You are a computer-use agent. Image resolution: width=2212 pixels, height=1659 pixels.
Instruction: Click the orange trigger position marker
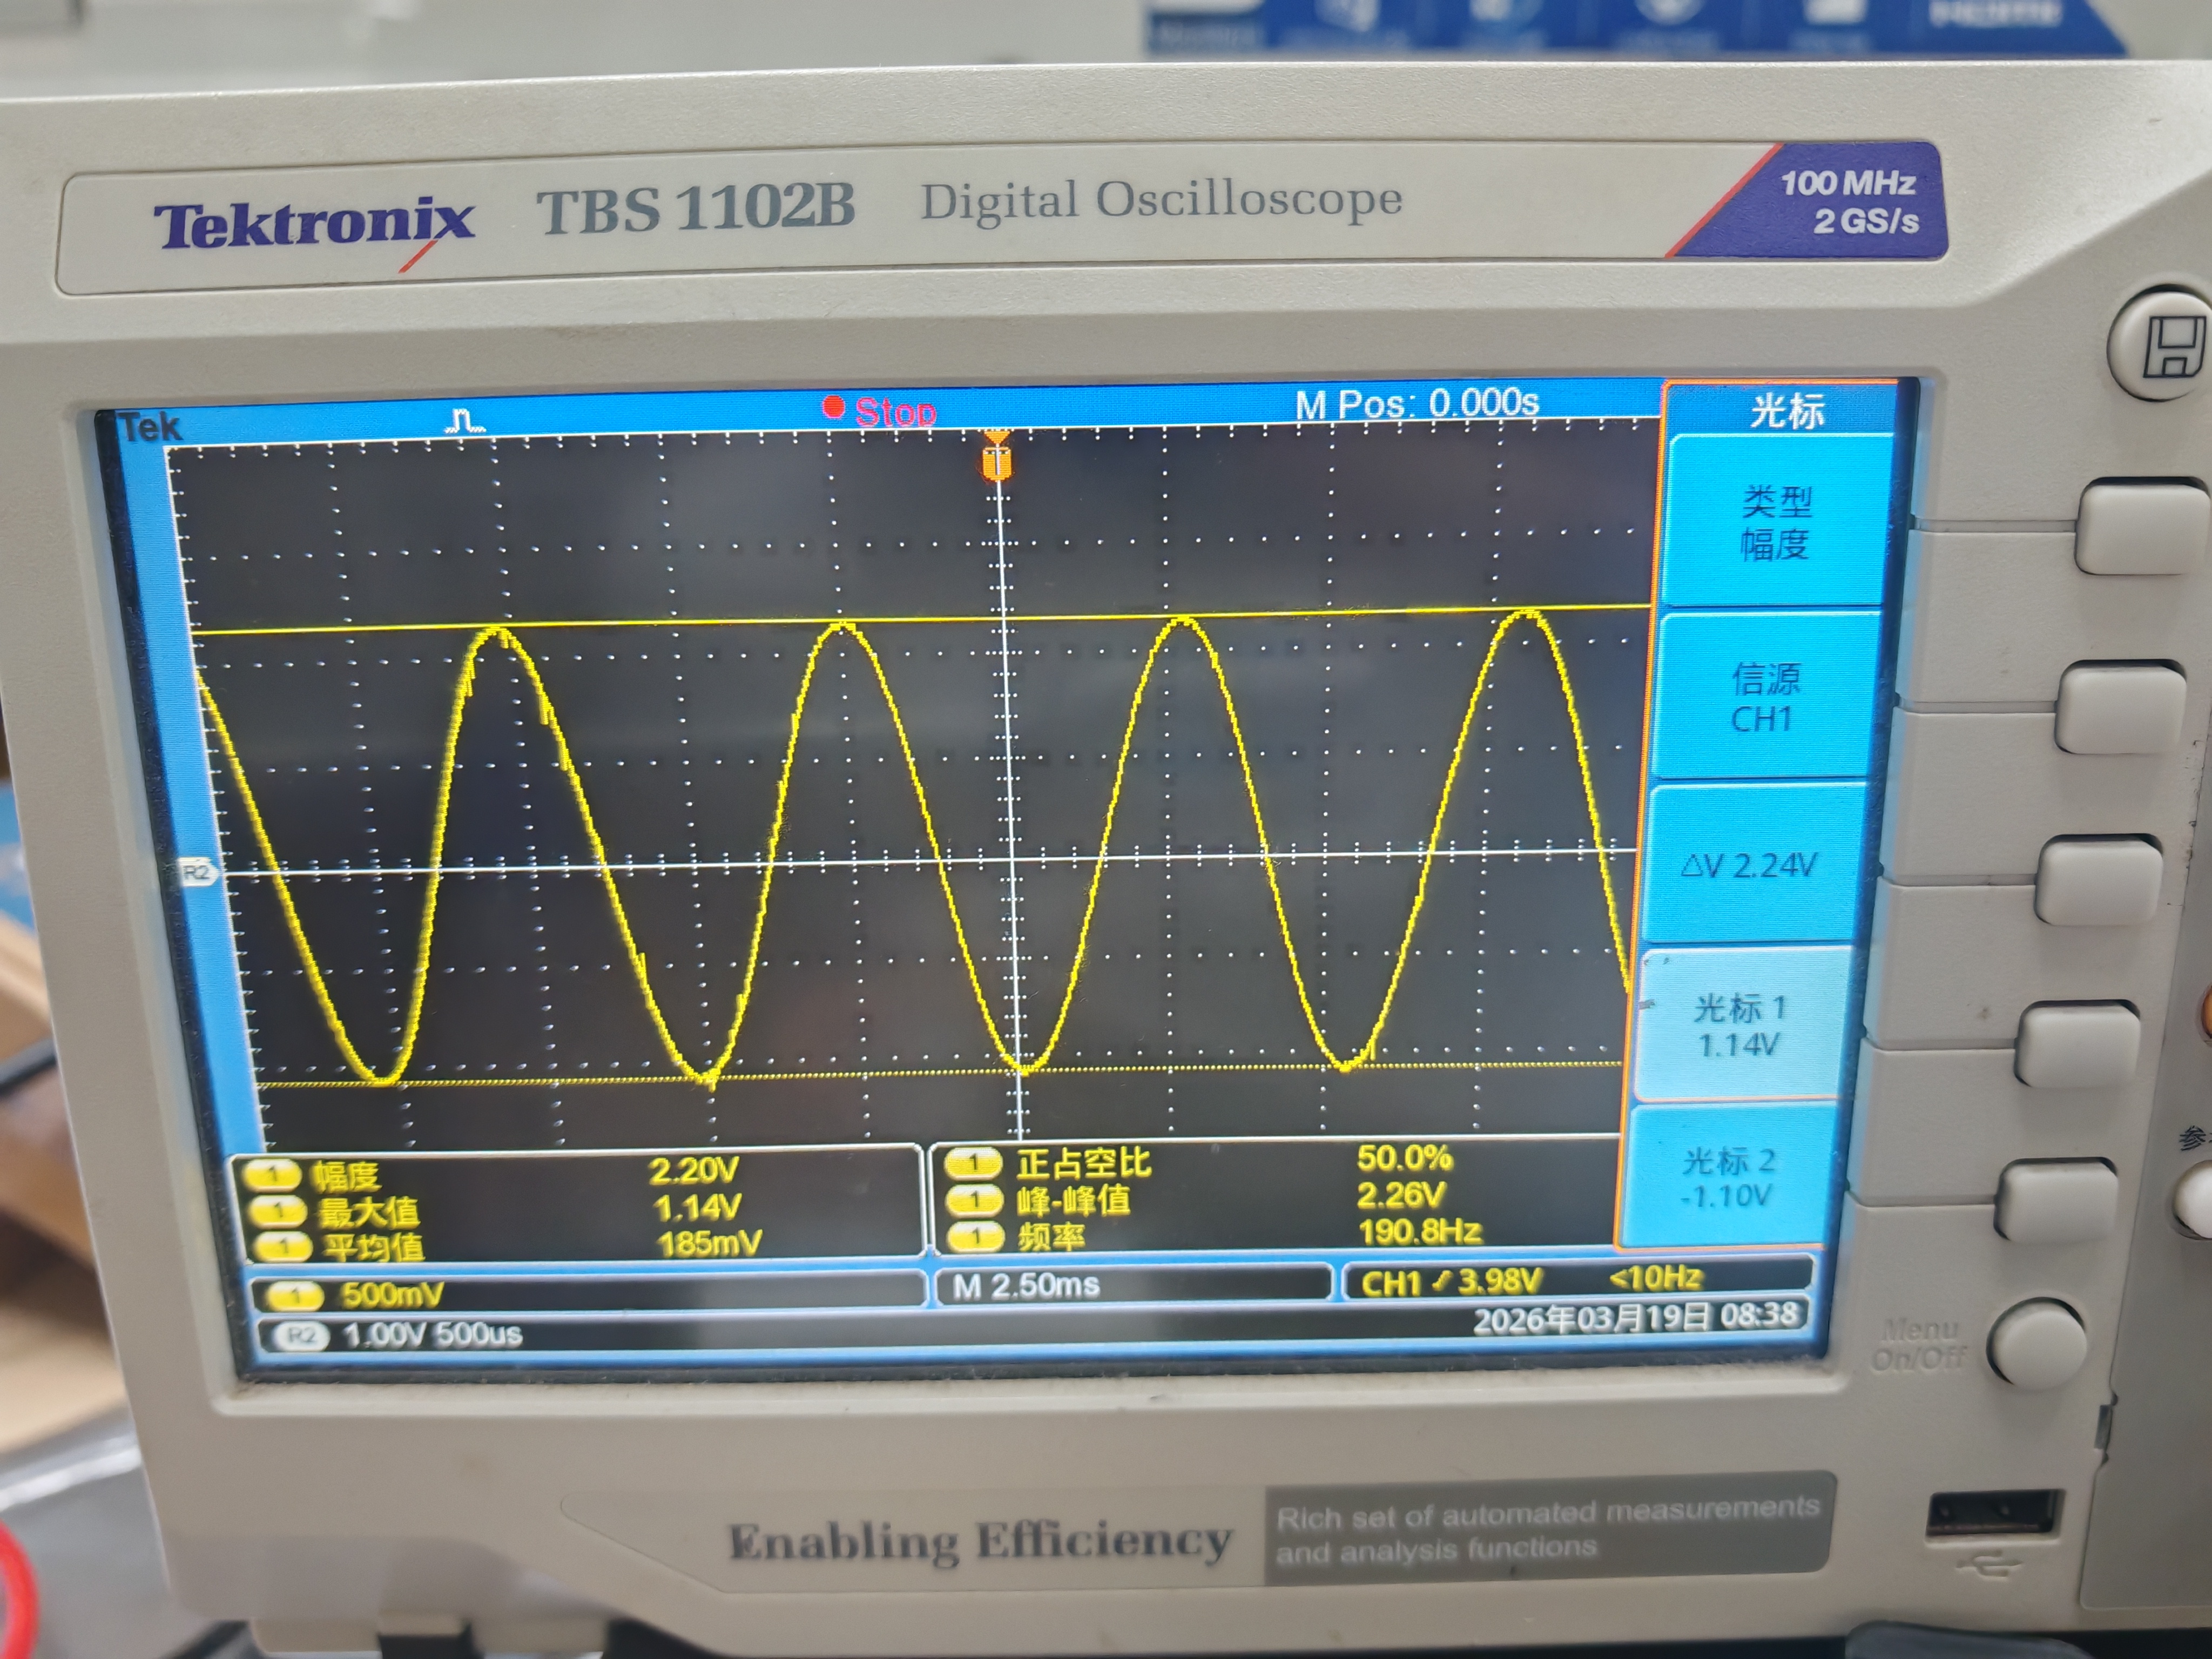pos(996,457)
